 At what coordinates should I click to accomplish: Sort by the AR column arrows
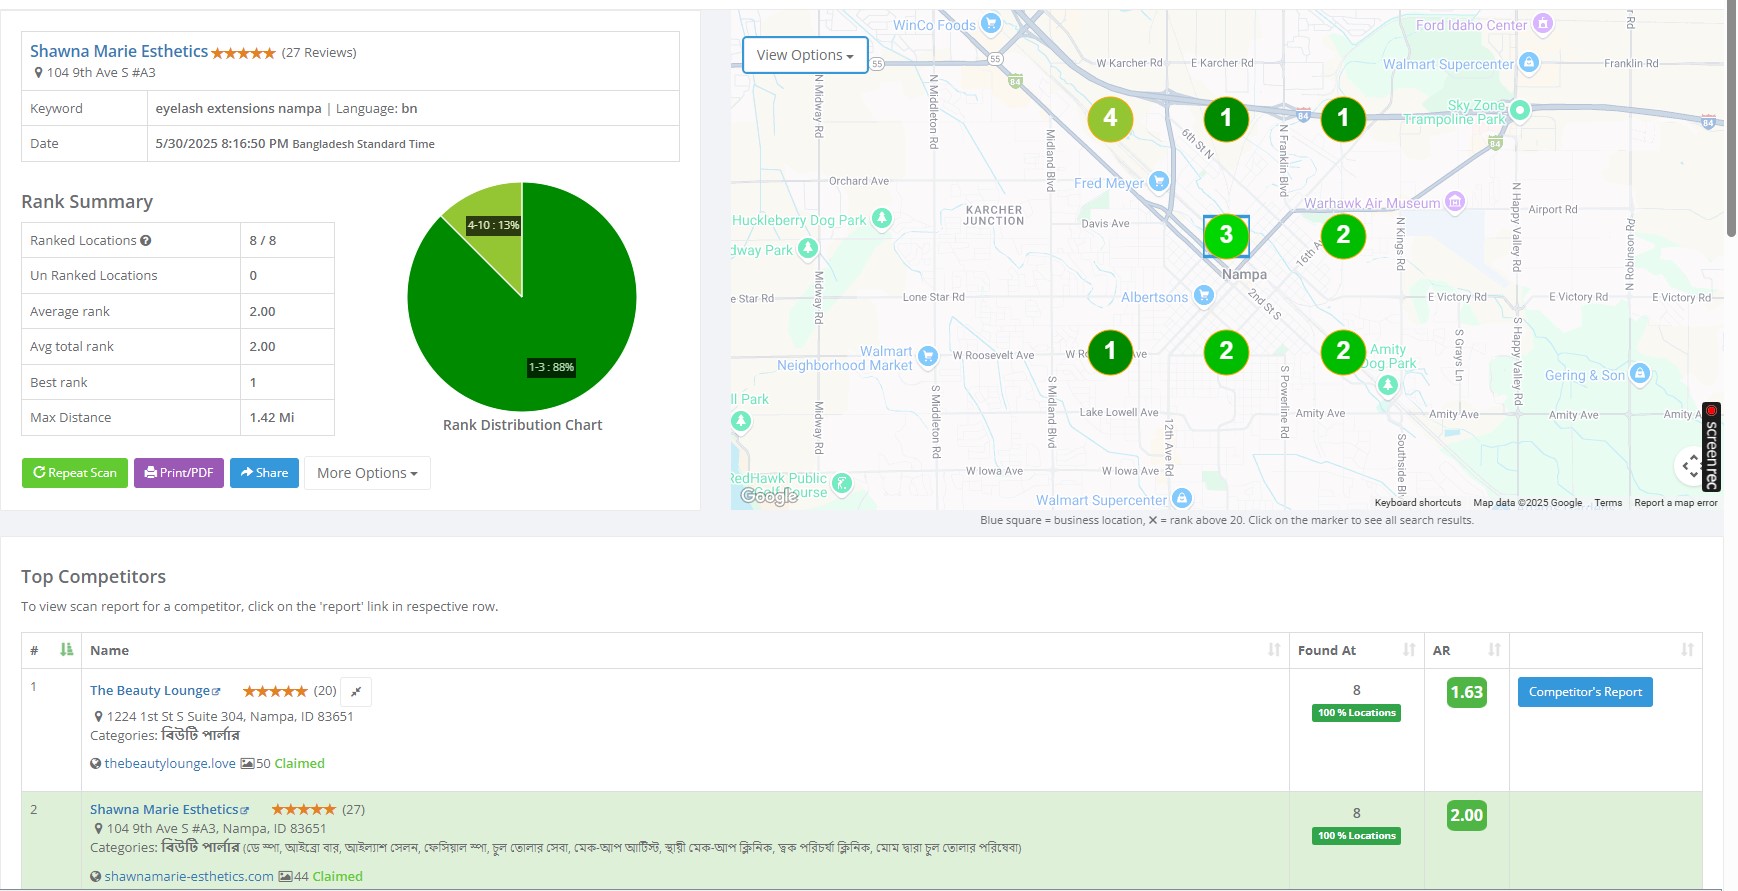1494,650
